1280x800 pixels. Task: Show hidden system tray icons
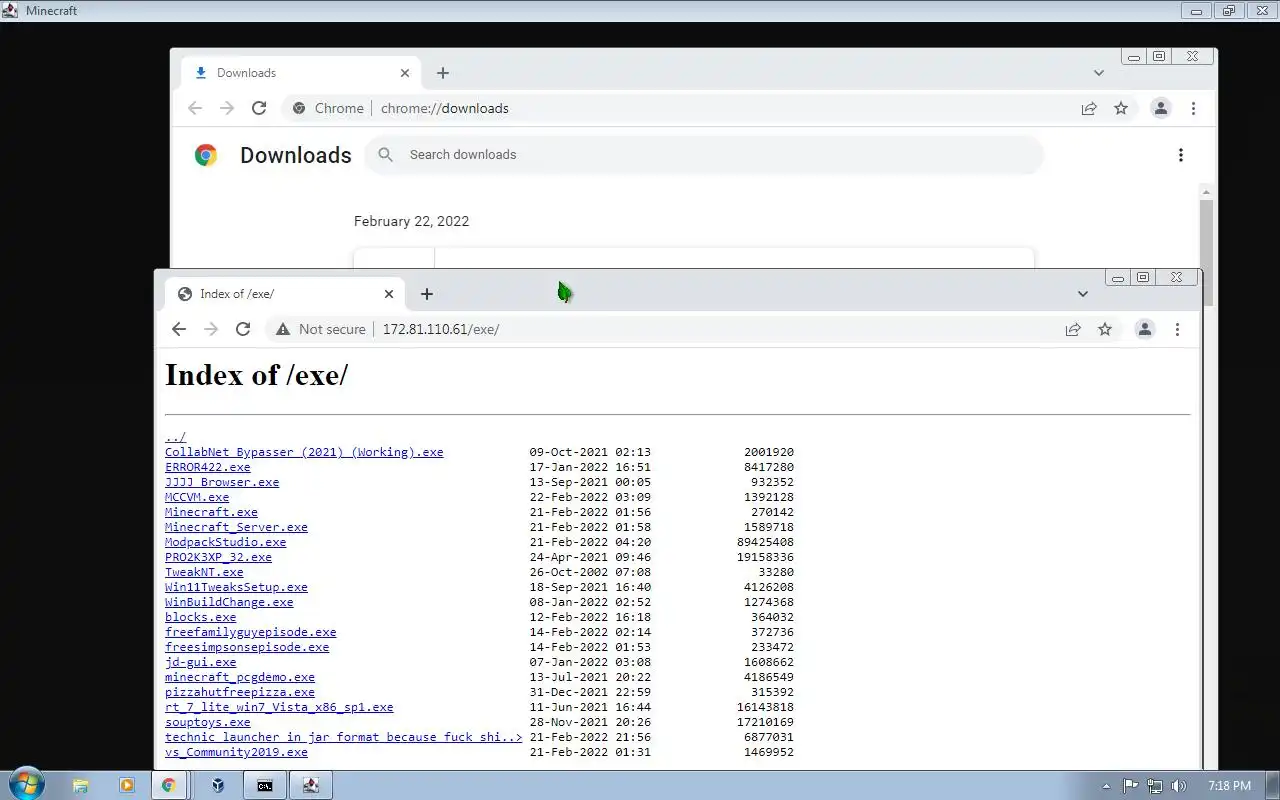click(1106, 786)
